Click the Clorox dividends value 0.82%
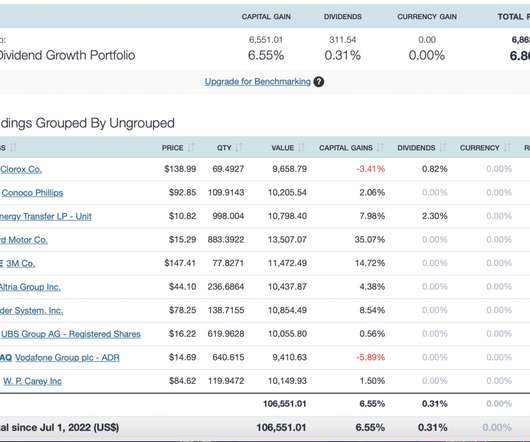This screenshot has width=530, height=442. coord(435,169)
